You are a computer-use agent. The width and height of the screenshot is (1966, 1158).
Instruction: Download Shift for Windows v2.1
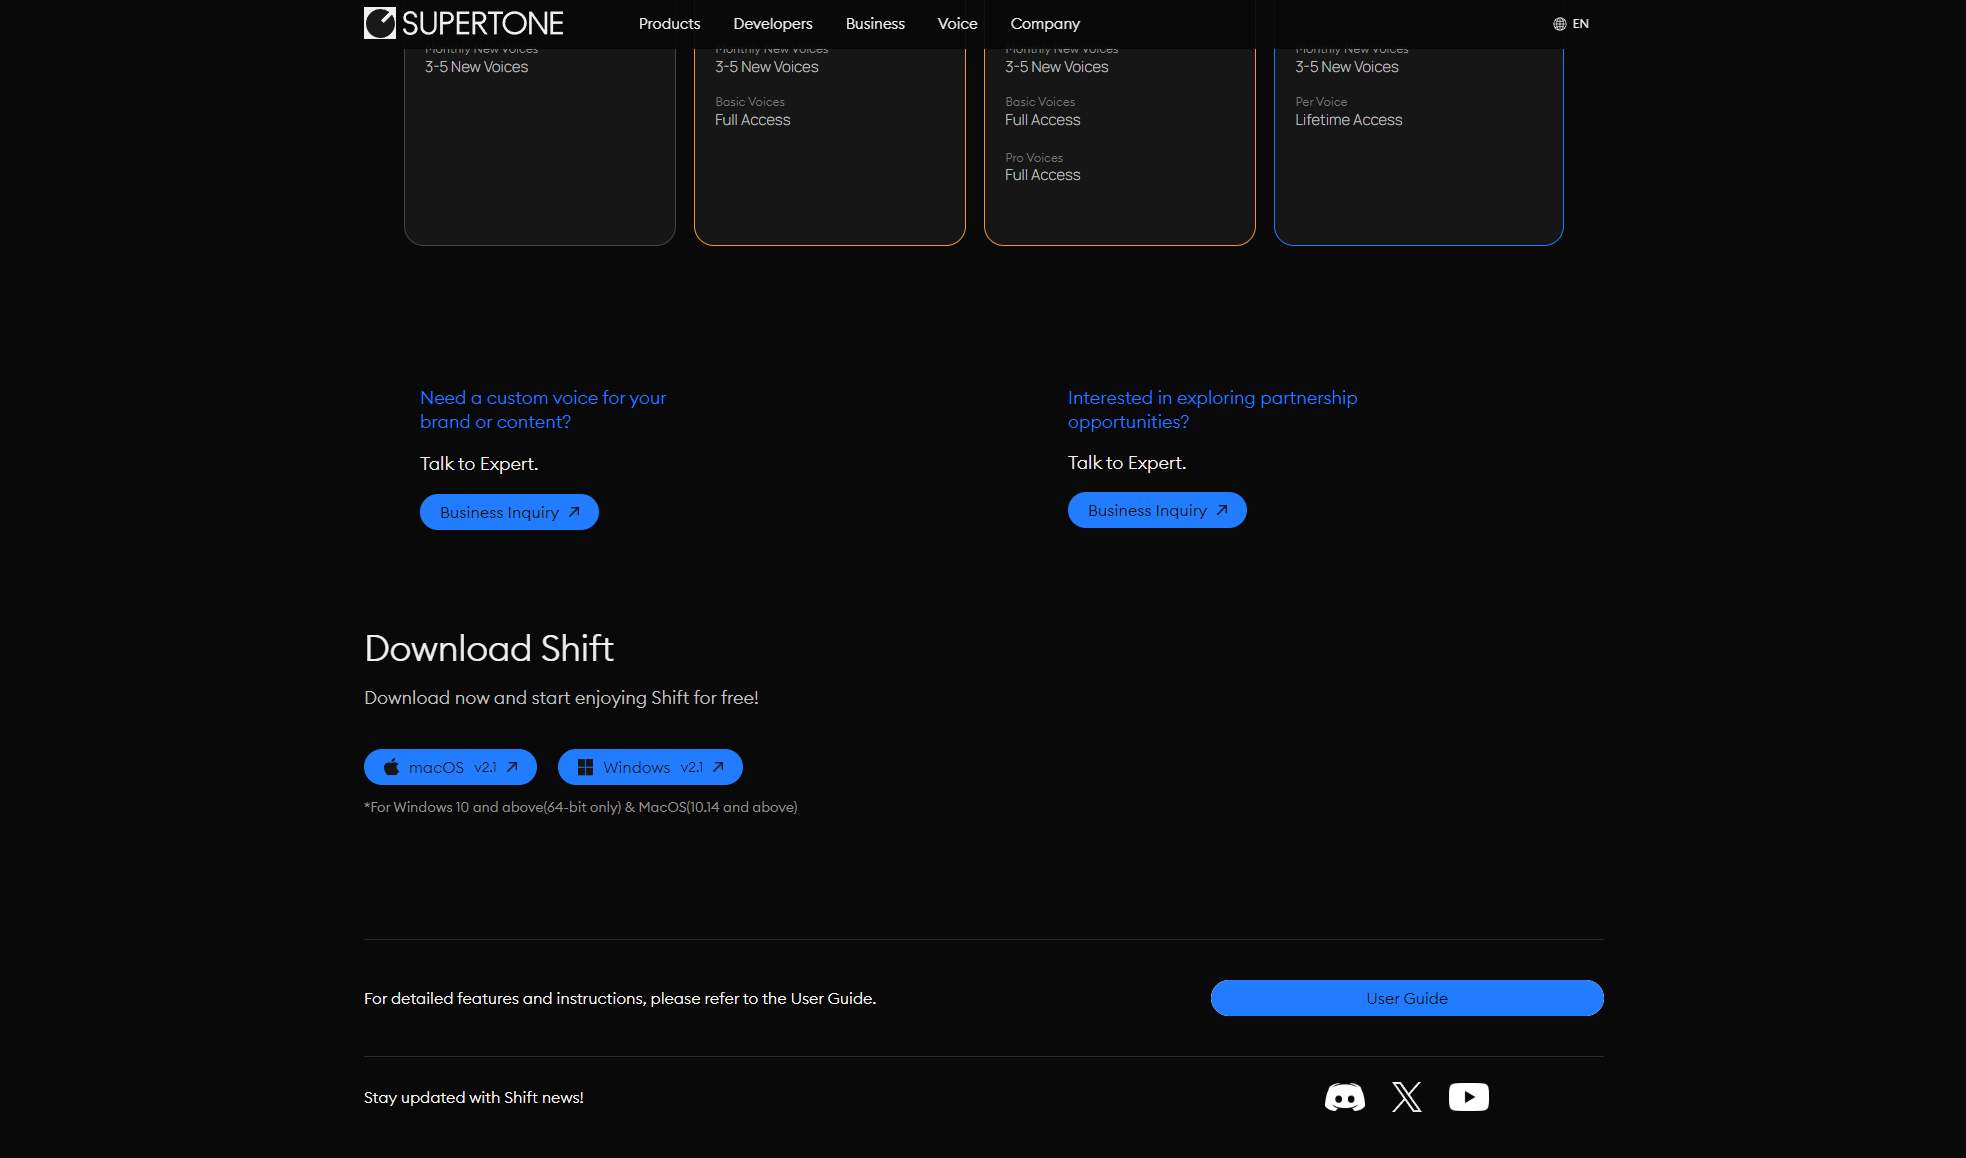[650, 767]
